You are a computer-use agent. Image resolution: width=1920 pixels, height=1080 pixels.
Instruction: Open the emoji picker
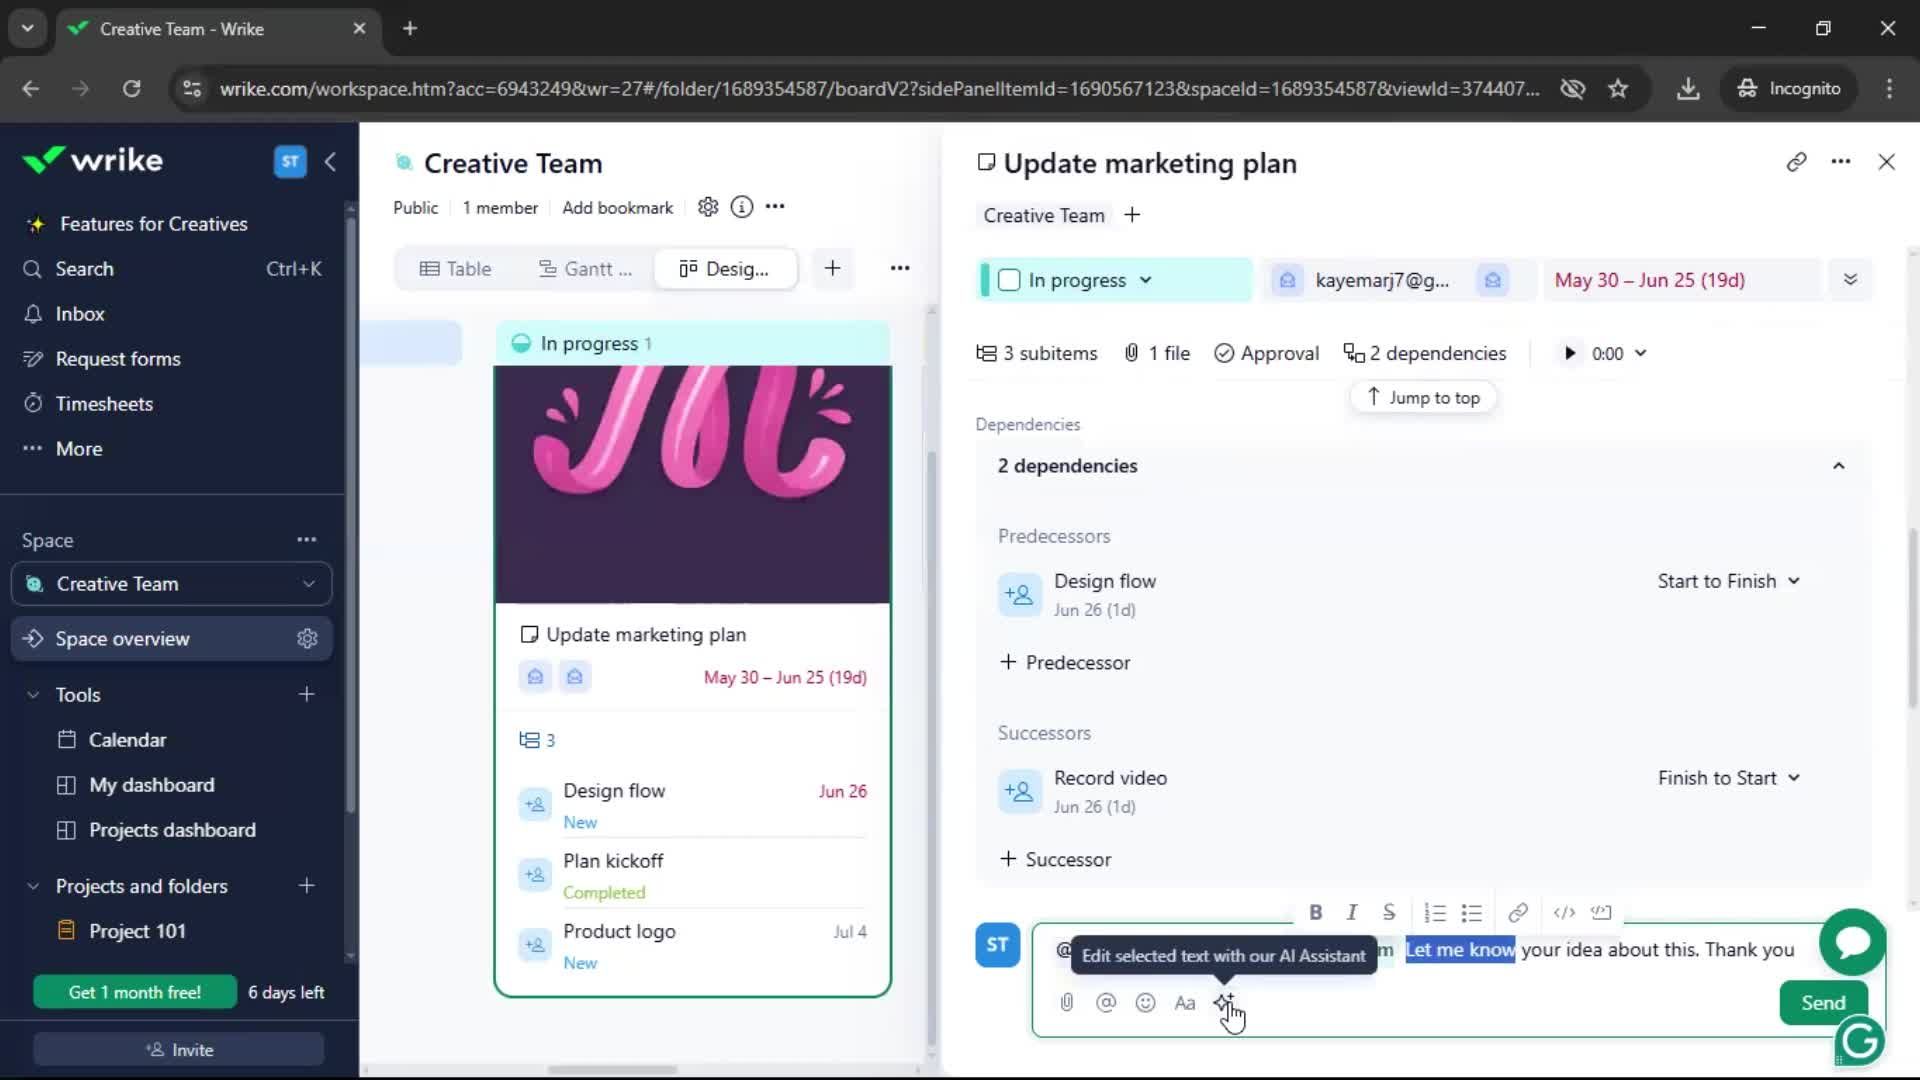[x=1145, y=1002]
